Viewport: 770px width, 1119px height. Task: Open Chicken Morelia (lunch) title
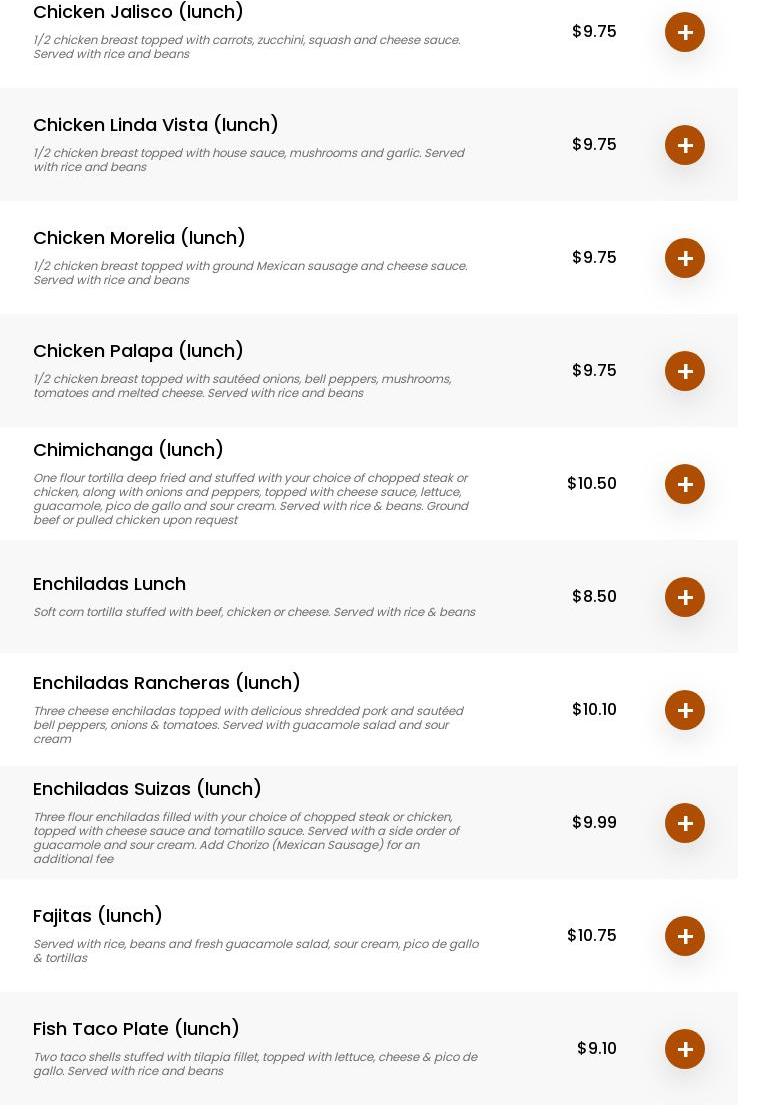[x=139, y=238]
